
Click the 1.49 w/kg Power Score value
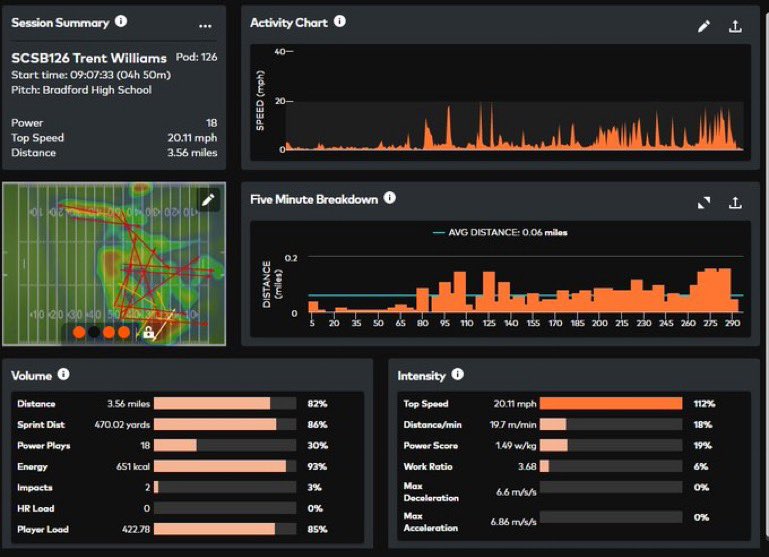coord(516,445)
